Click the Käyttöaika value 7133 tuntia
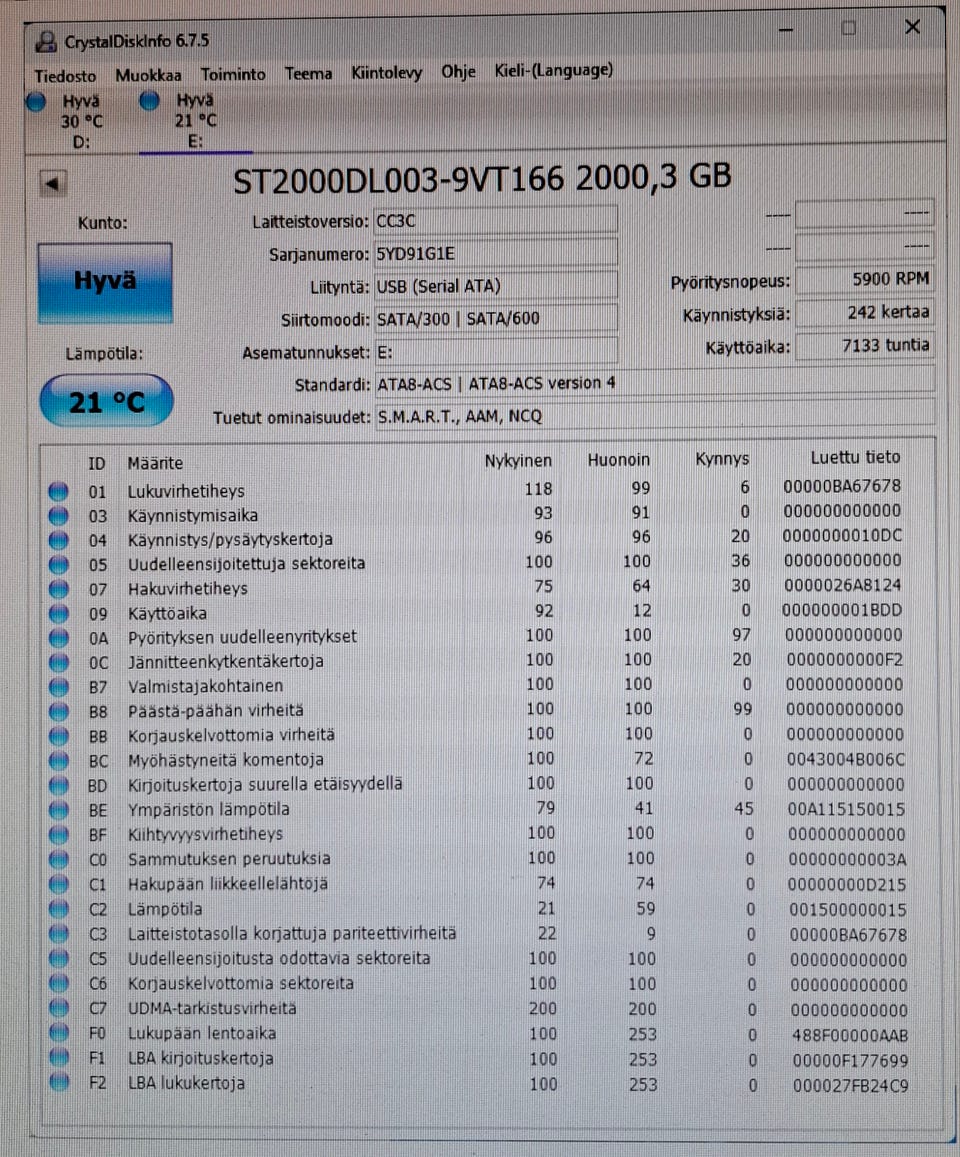 [865, 345]
